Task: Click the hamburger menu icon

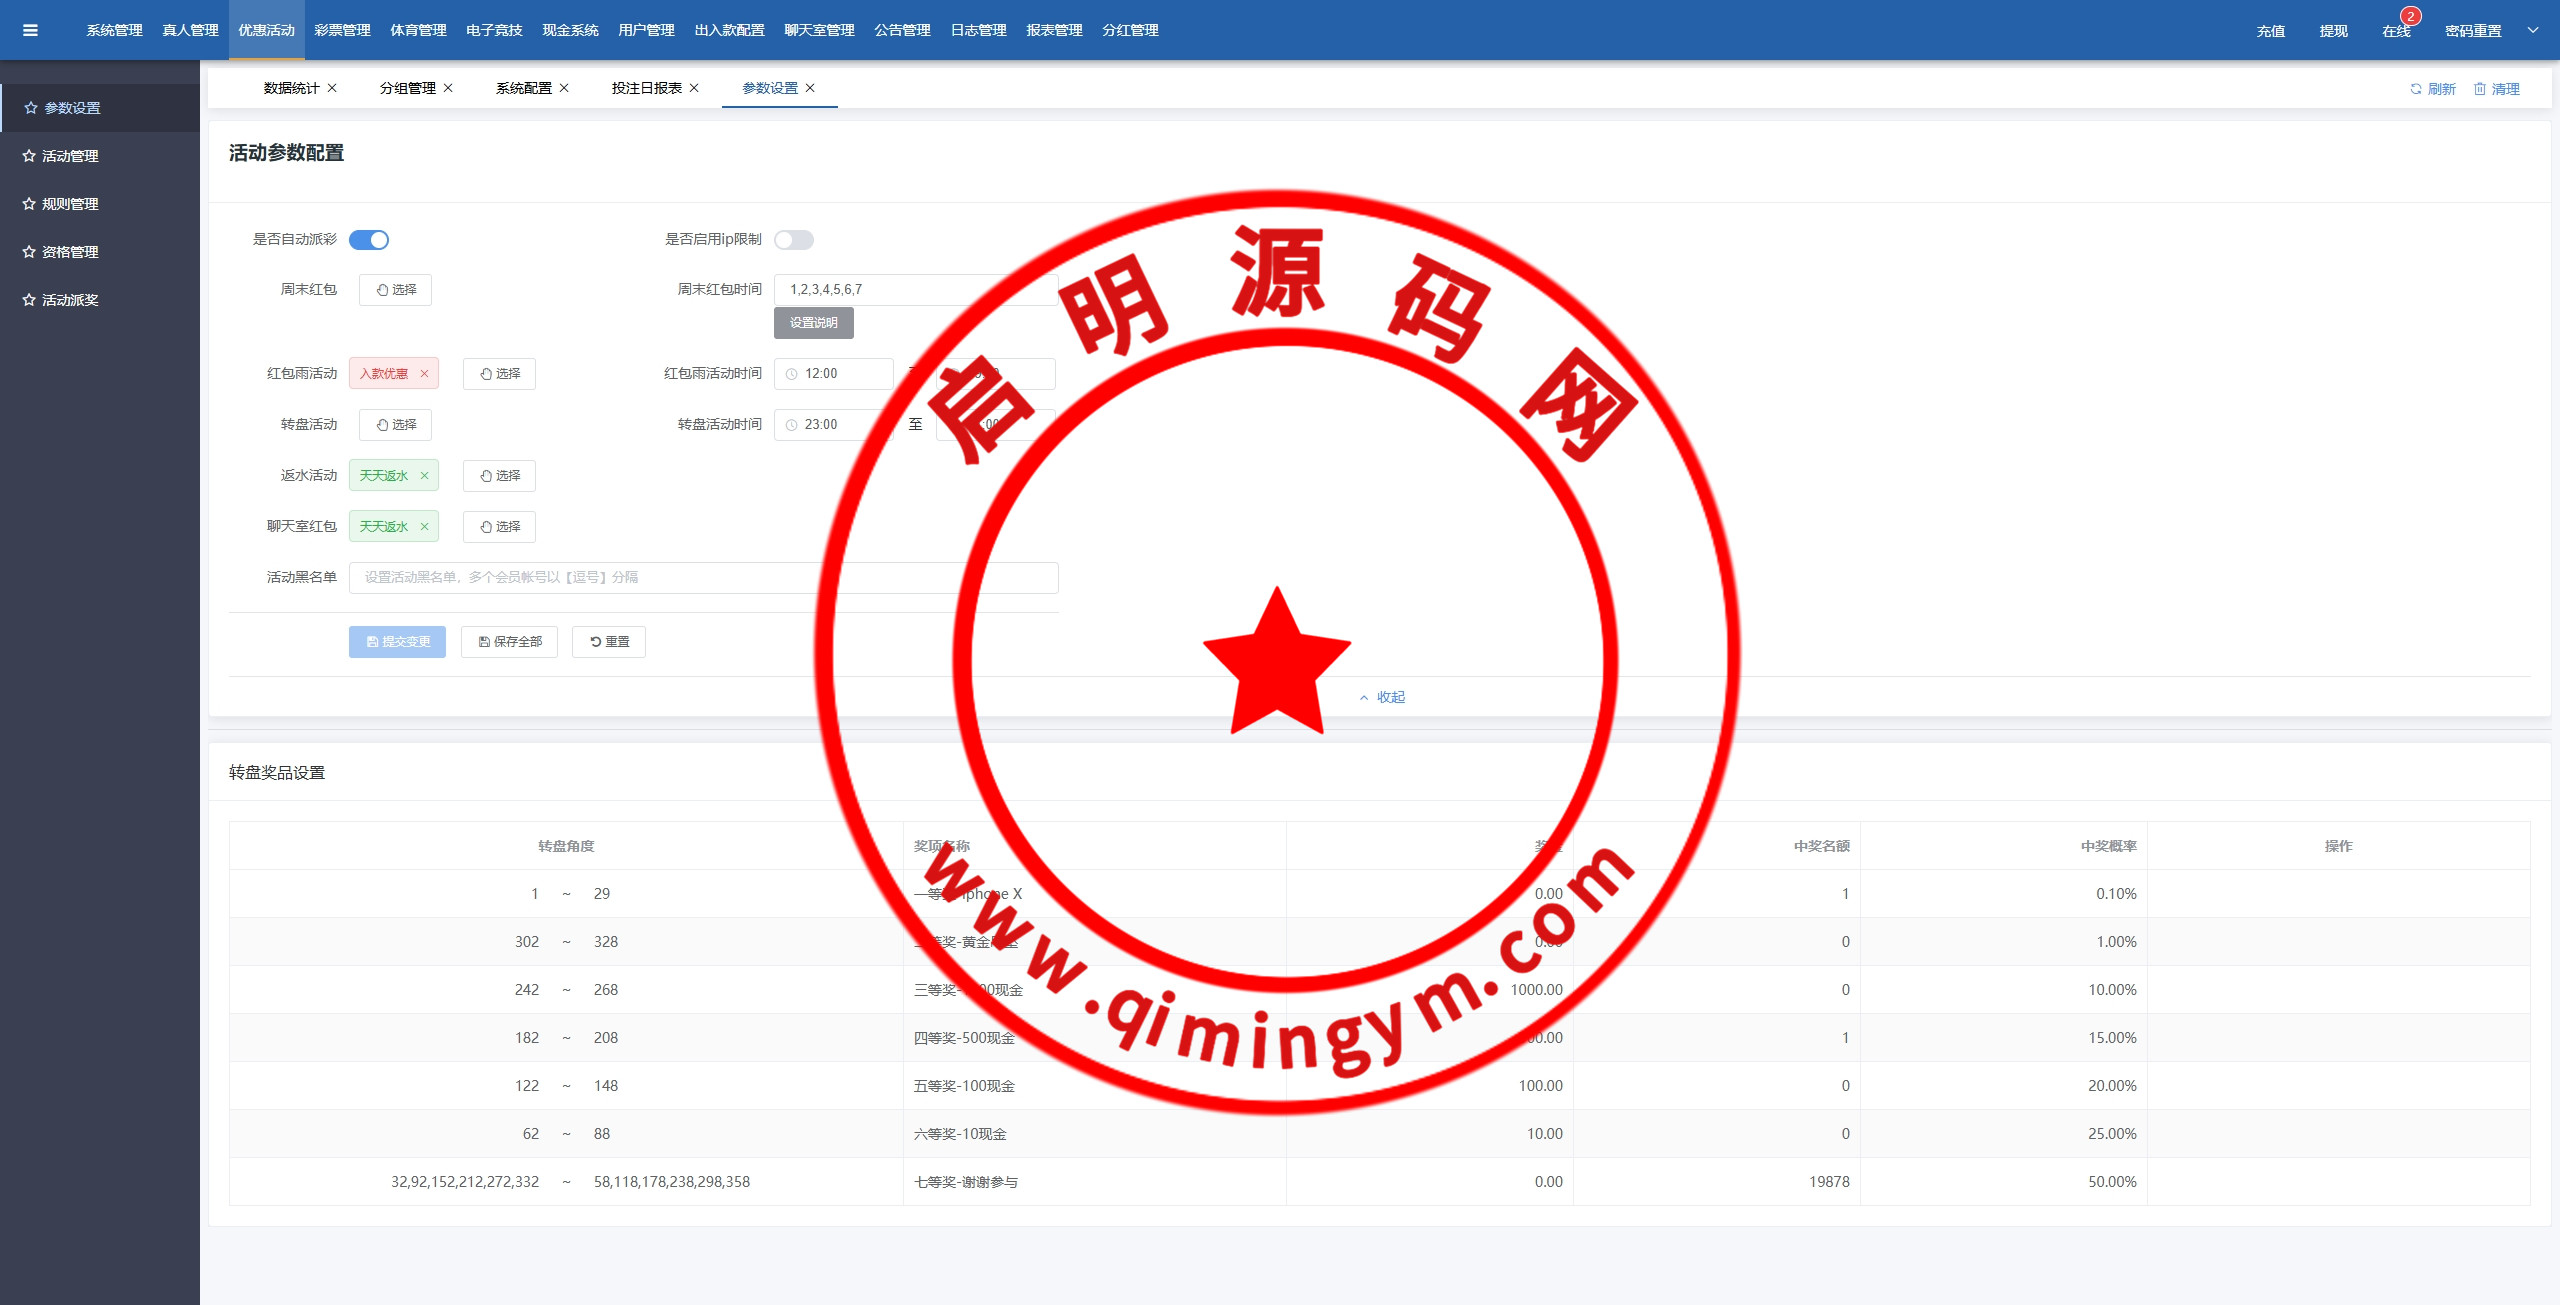Action: point(30,30)
